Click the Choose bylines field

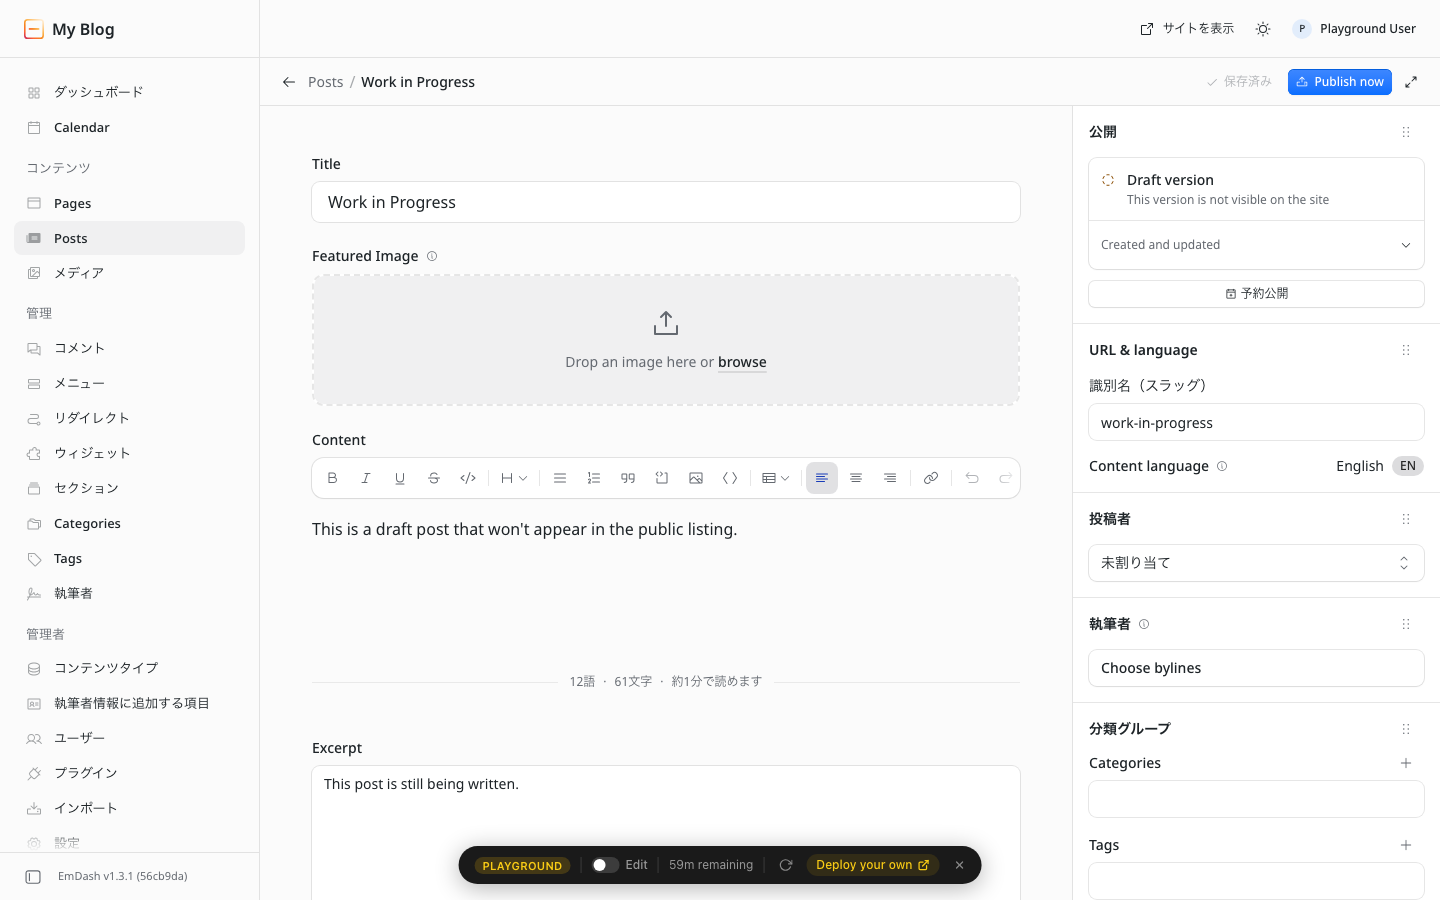pos(1256,668)
